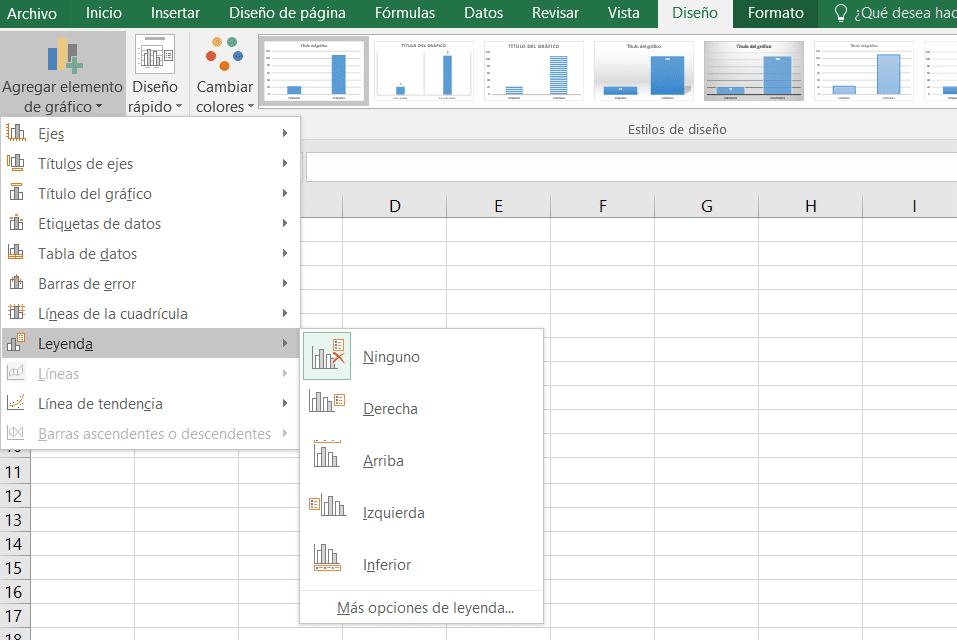This screenshot has height=640, width=957.
Task: Expand the Ejes submenu arrow
Action: [284, 133]
